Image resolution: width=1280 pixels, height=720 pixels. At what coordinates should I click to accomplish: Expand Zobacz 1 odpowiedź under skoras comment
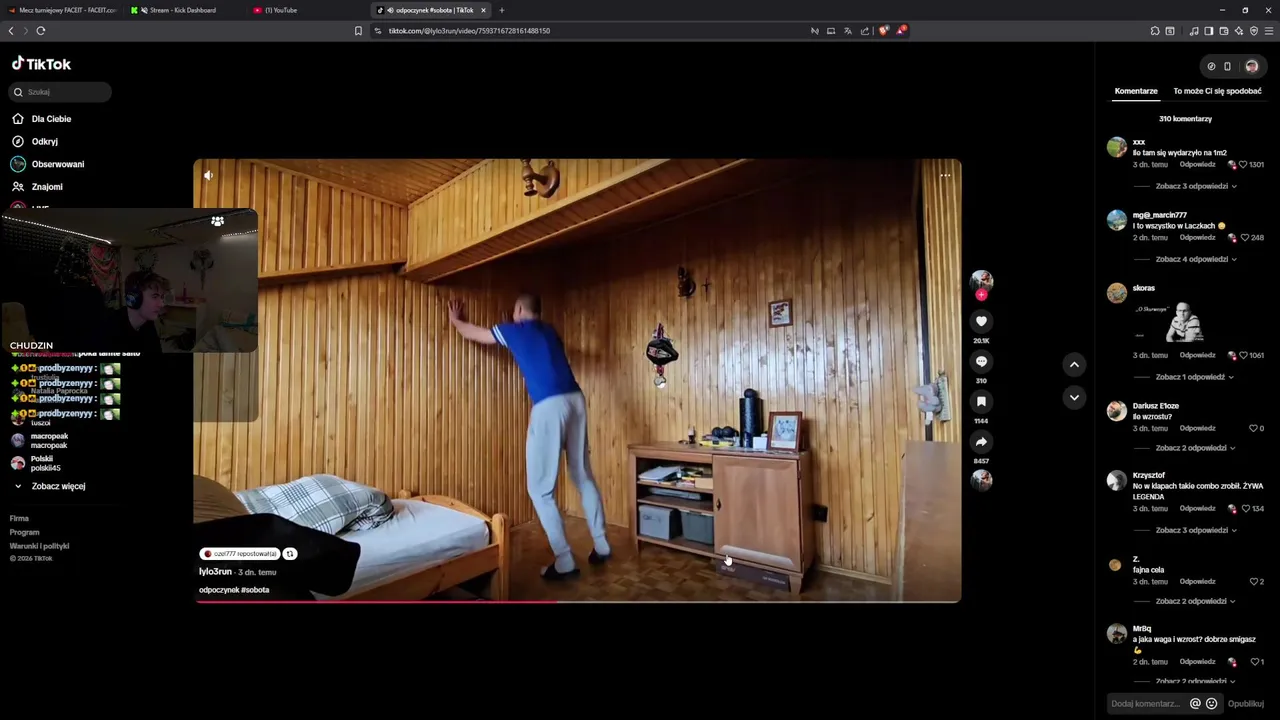1194,377
